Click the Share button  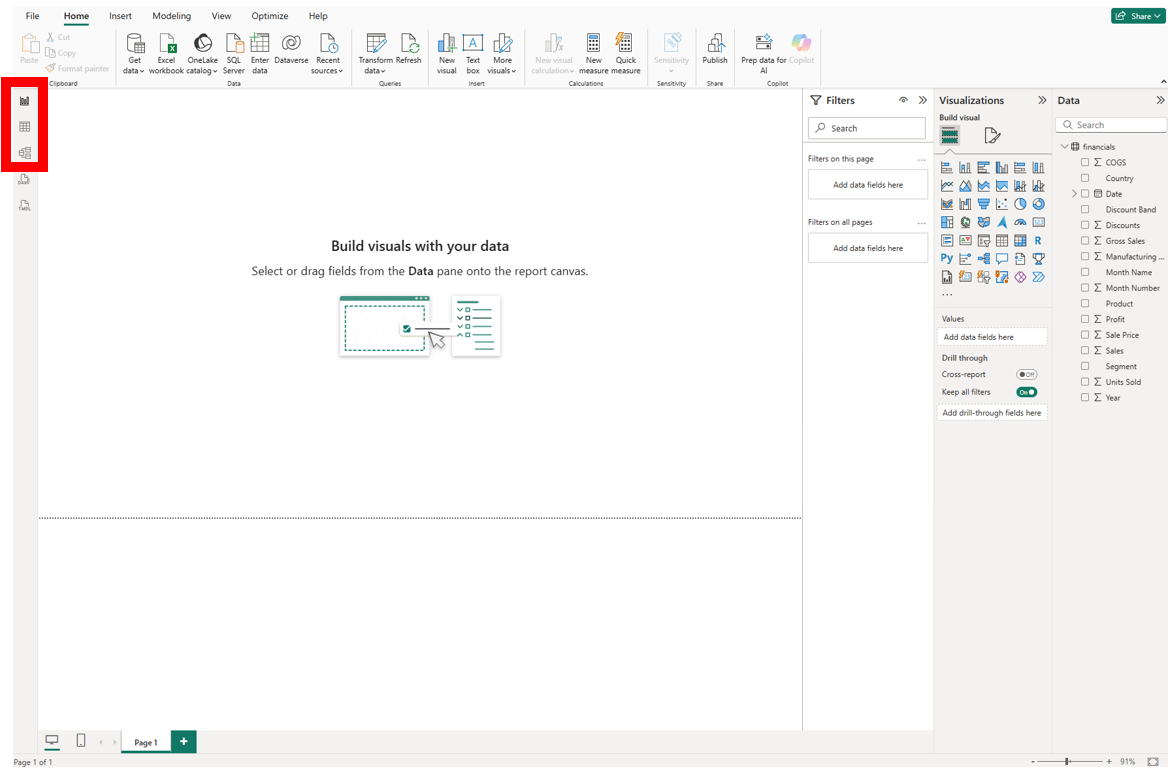[x=1138, y=16]
